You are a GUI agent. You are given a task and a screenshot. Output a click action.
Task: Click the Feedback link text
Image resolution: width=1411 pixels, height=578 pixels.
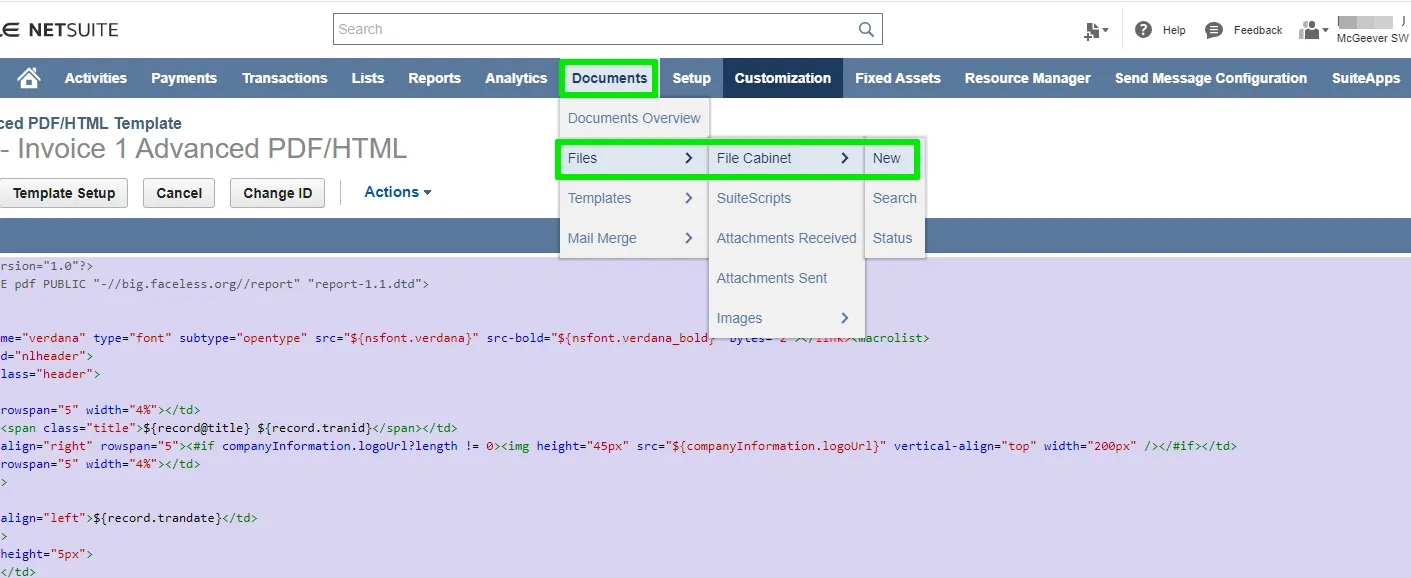pyautogui.click(x=1258, y=30)
